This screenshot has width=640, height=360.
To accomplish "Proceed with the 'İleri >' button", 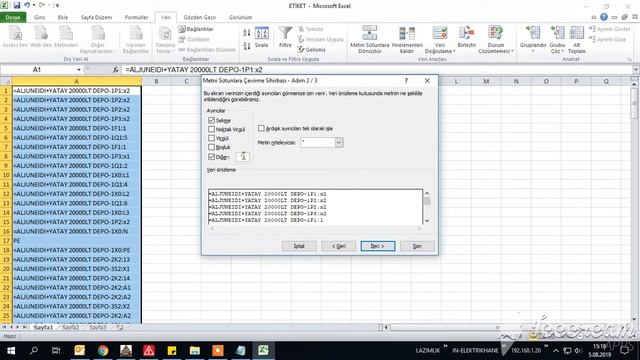I will [x=378, y=246].
